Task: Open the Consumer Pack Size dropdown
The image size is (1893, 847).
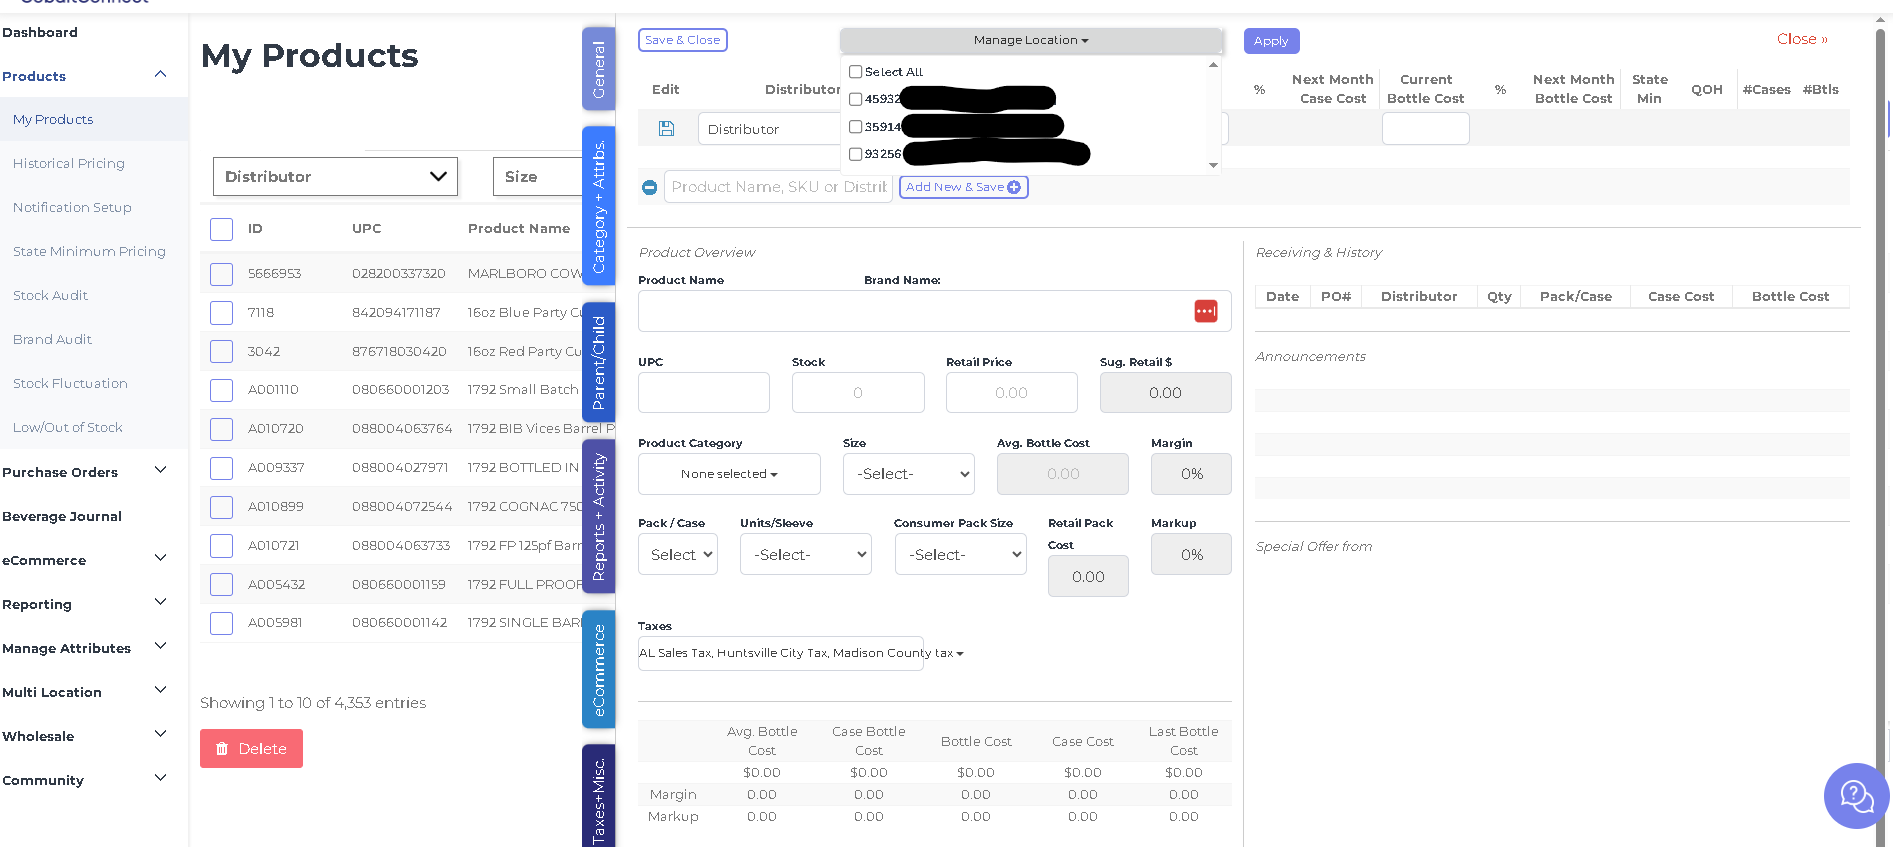Action: [960, 555]
